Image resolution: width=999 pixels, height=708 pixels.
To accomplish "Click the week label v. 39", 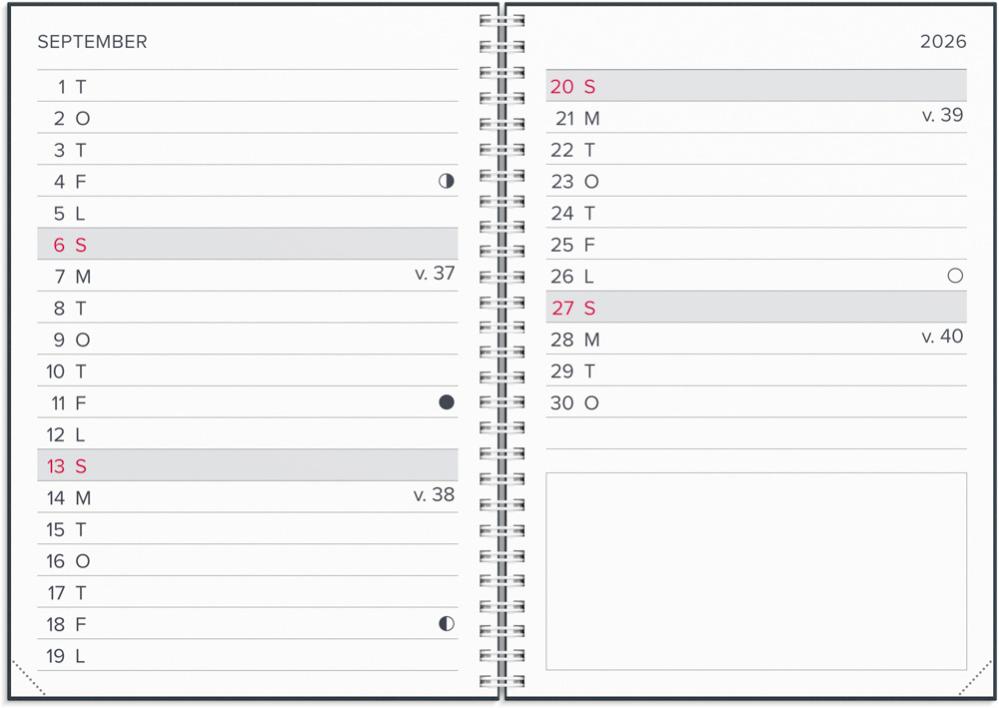I will [x=942, y=115].
